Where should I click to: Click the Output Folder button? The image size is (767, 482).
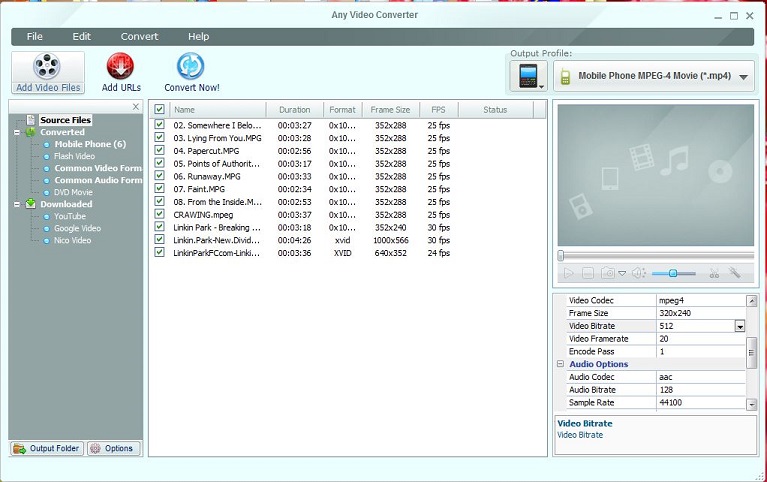click(47, 448)
